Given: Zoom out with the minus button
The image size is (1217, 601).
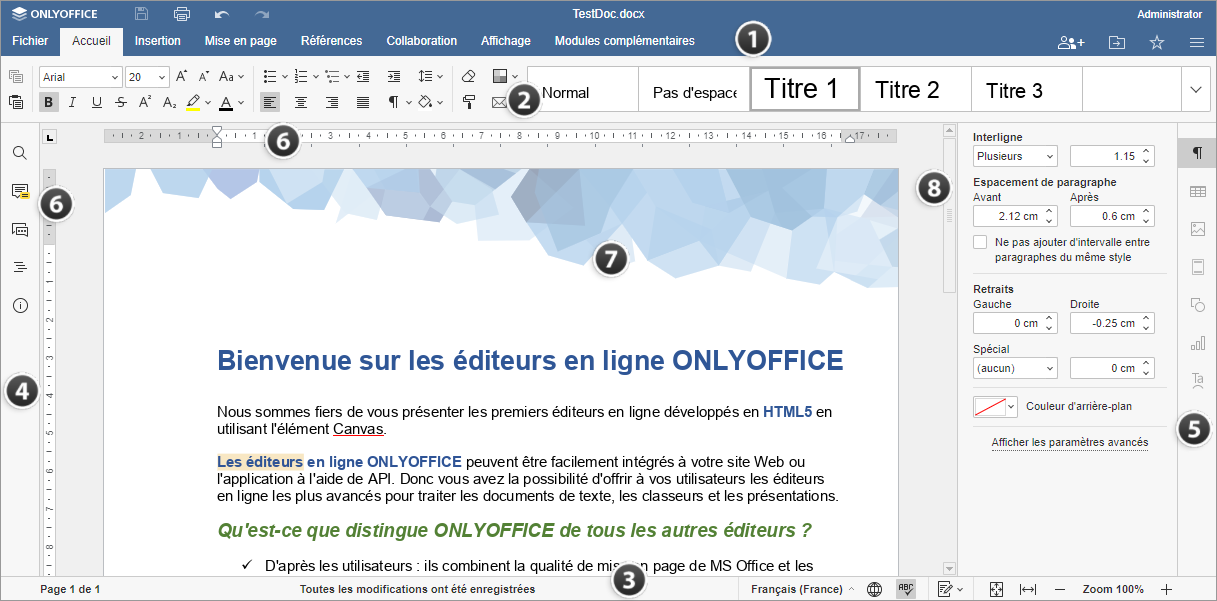Looking at the screenshot, I should coord(1060,589).
